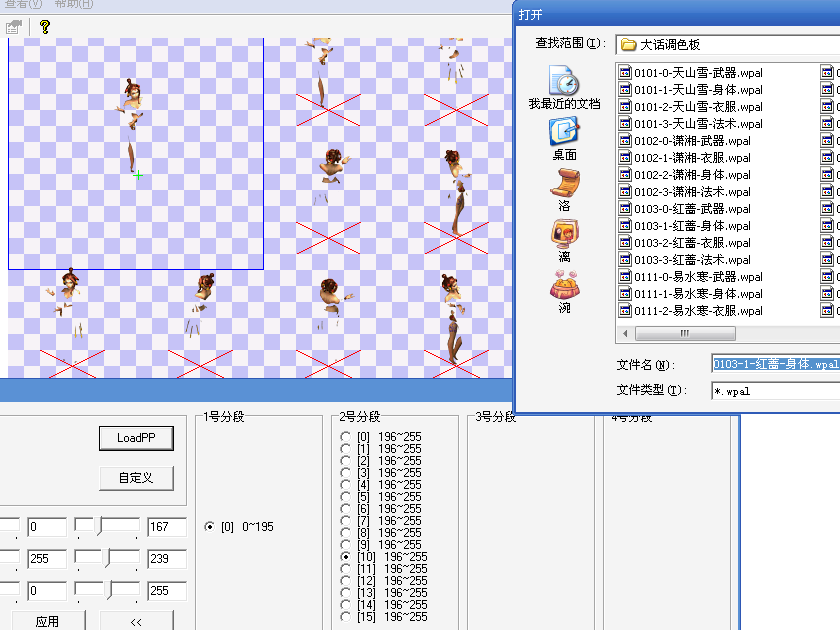Click slider next to bottom value 255
Screen dimensions: 840x630
[107, 590]
